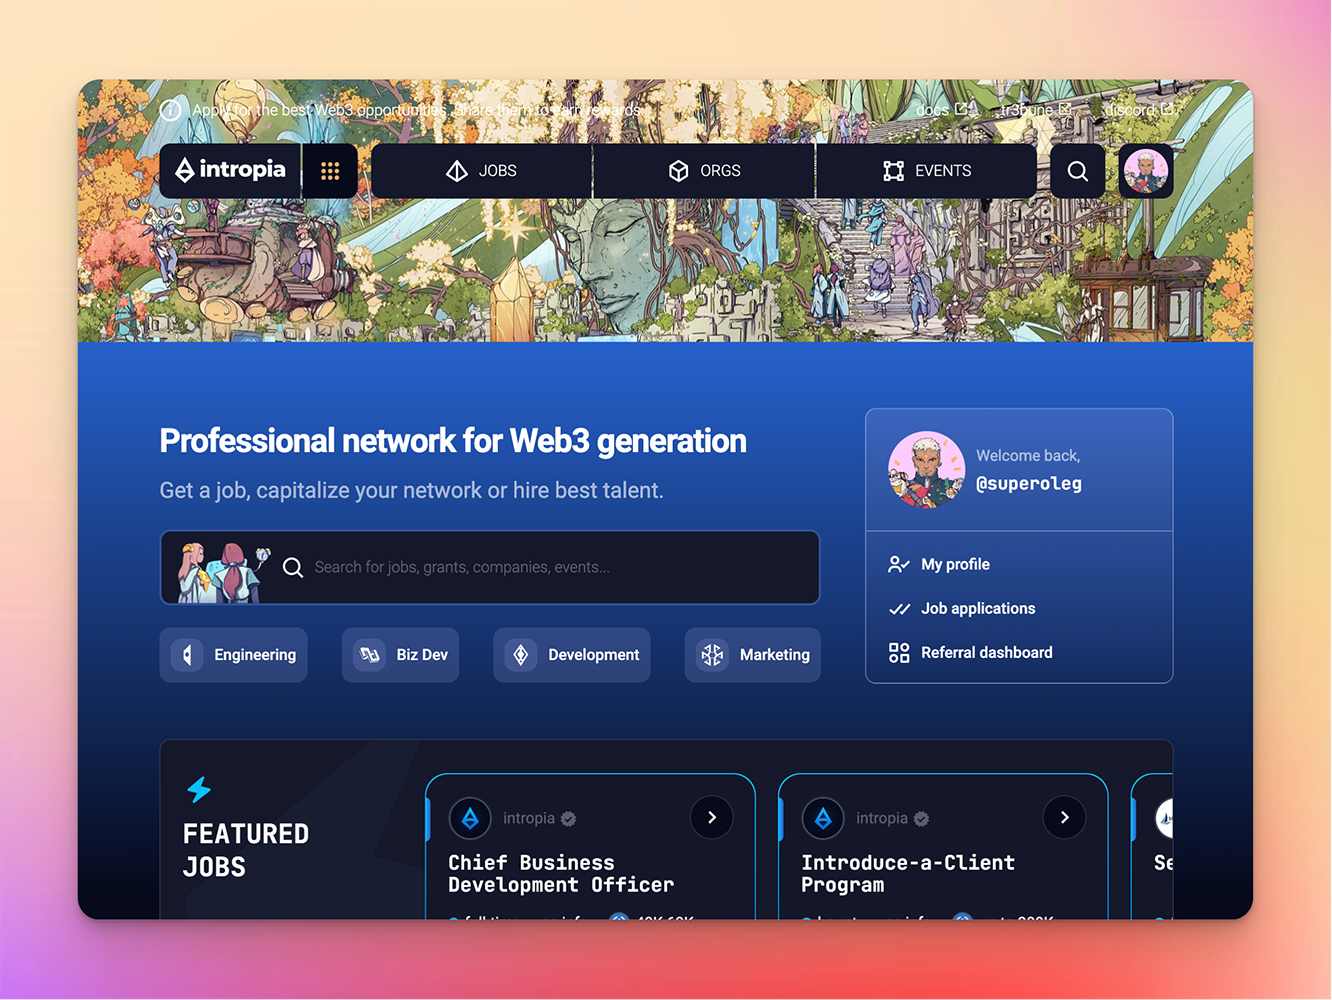Open the ORGS navigation tab
The image size is (1332, 1000).
(705, 171)
